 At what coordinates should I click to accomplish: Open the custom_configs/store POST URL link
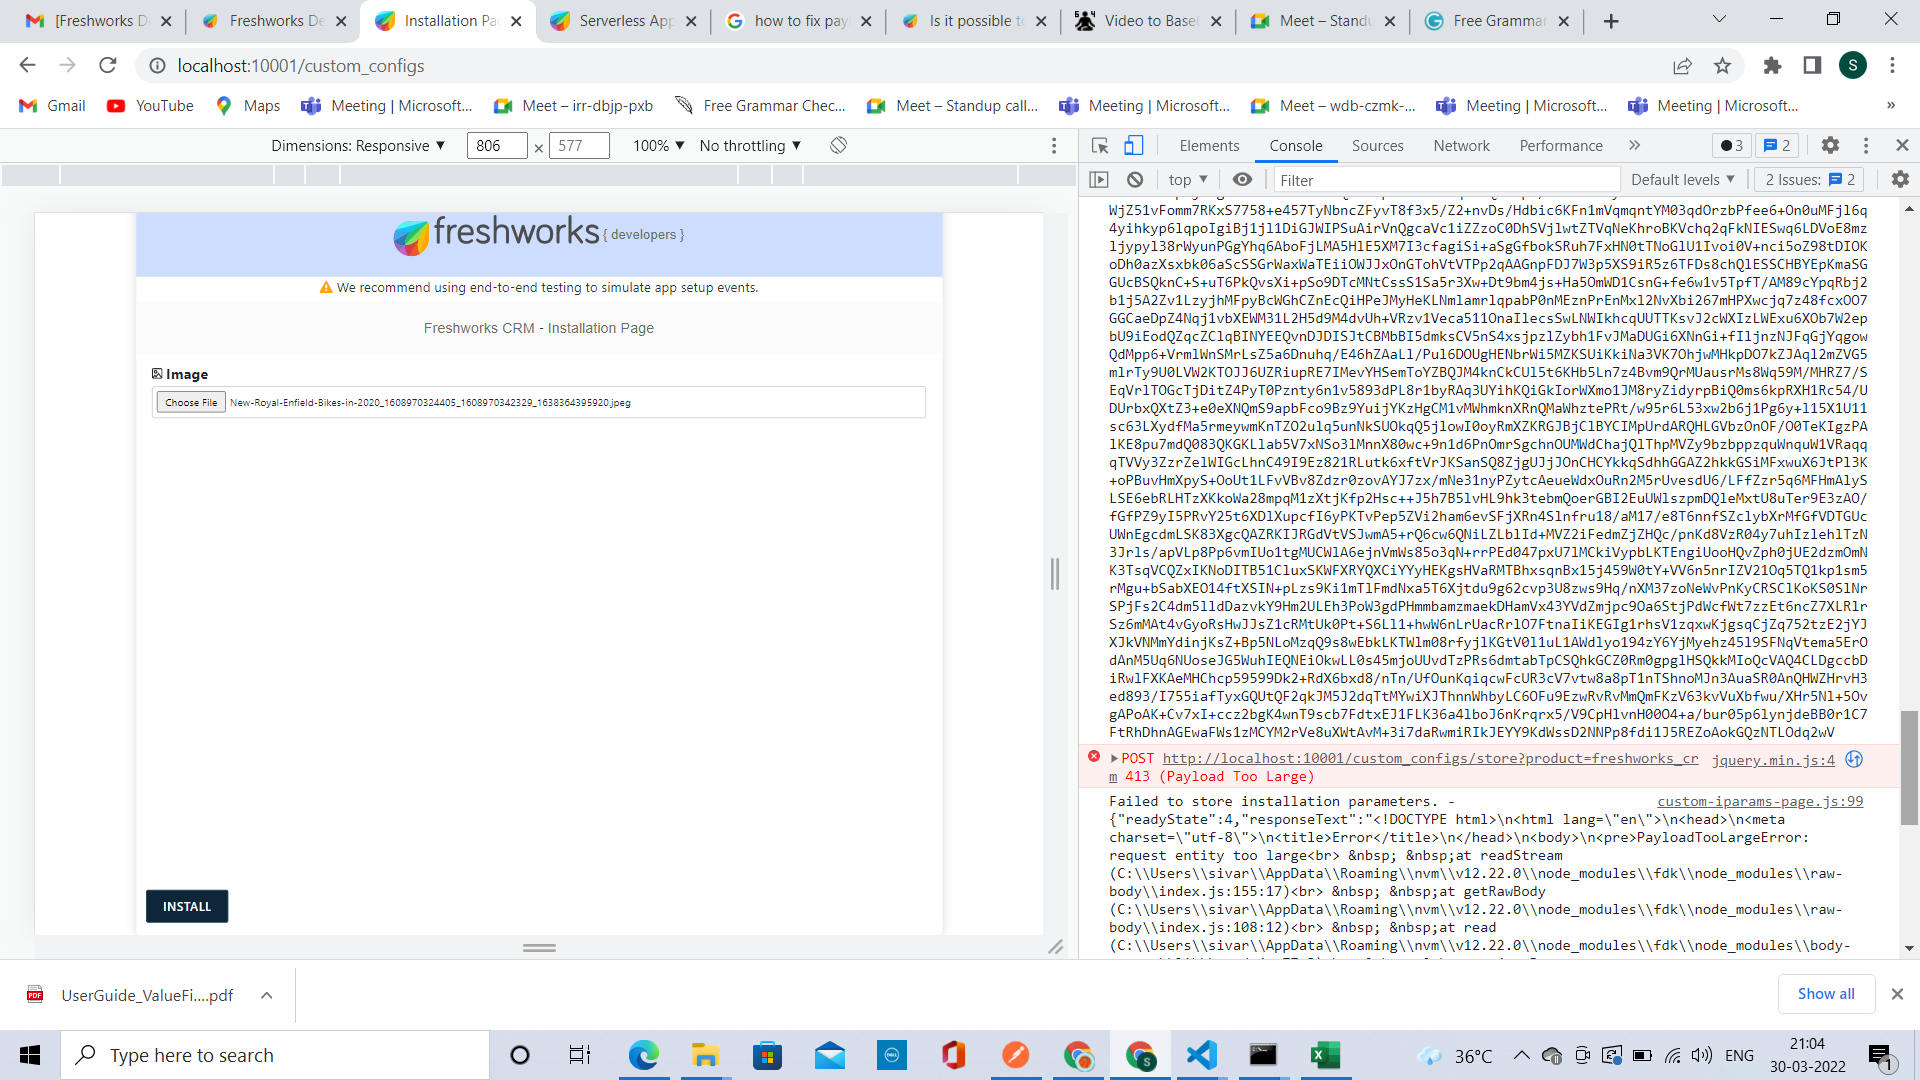click(1430, 759)
